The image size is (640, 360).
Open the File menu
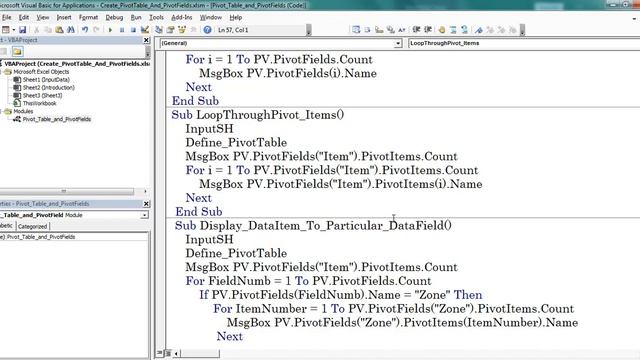(x=7, y=18)
